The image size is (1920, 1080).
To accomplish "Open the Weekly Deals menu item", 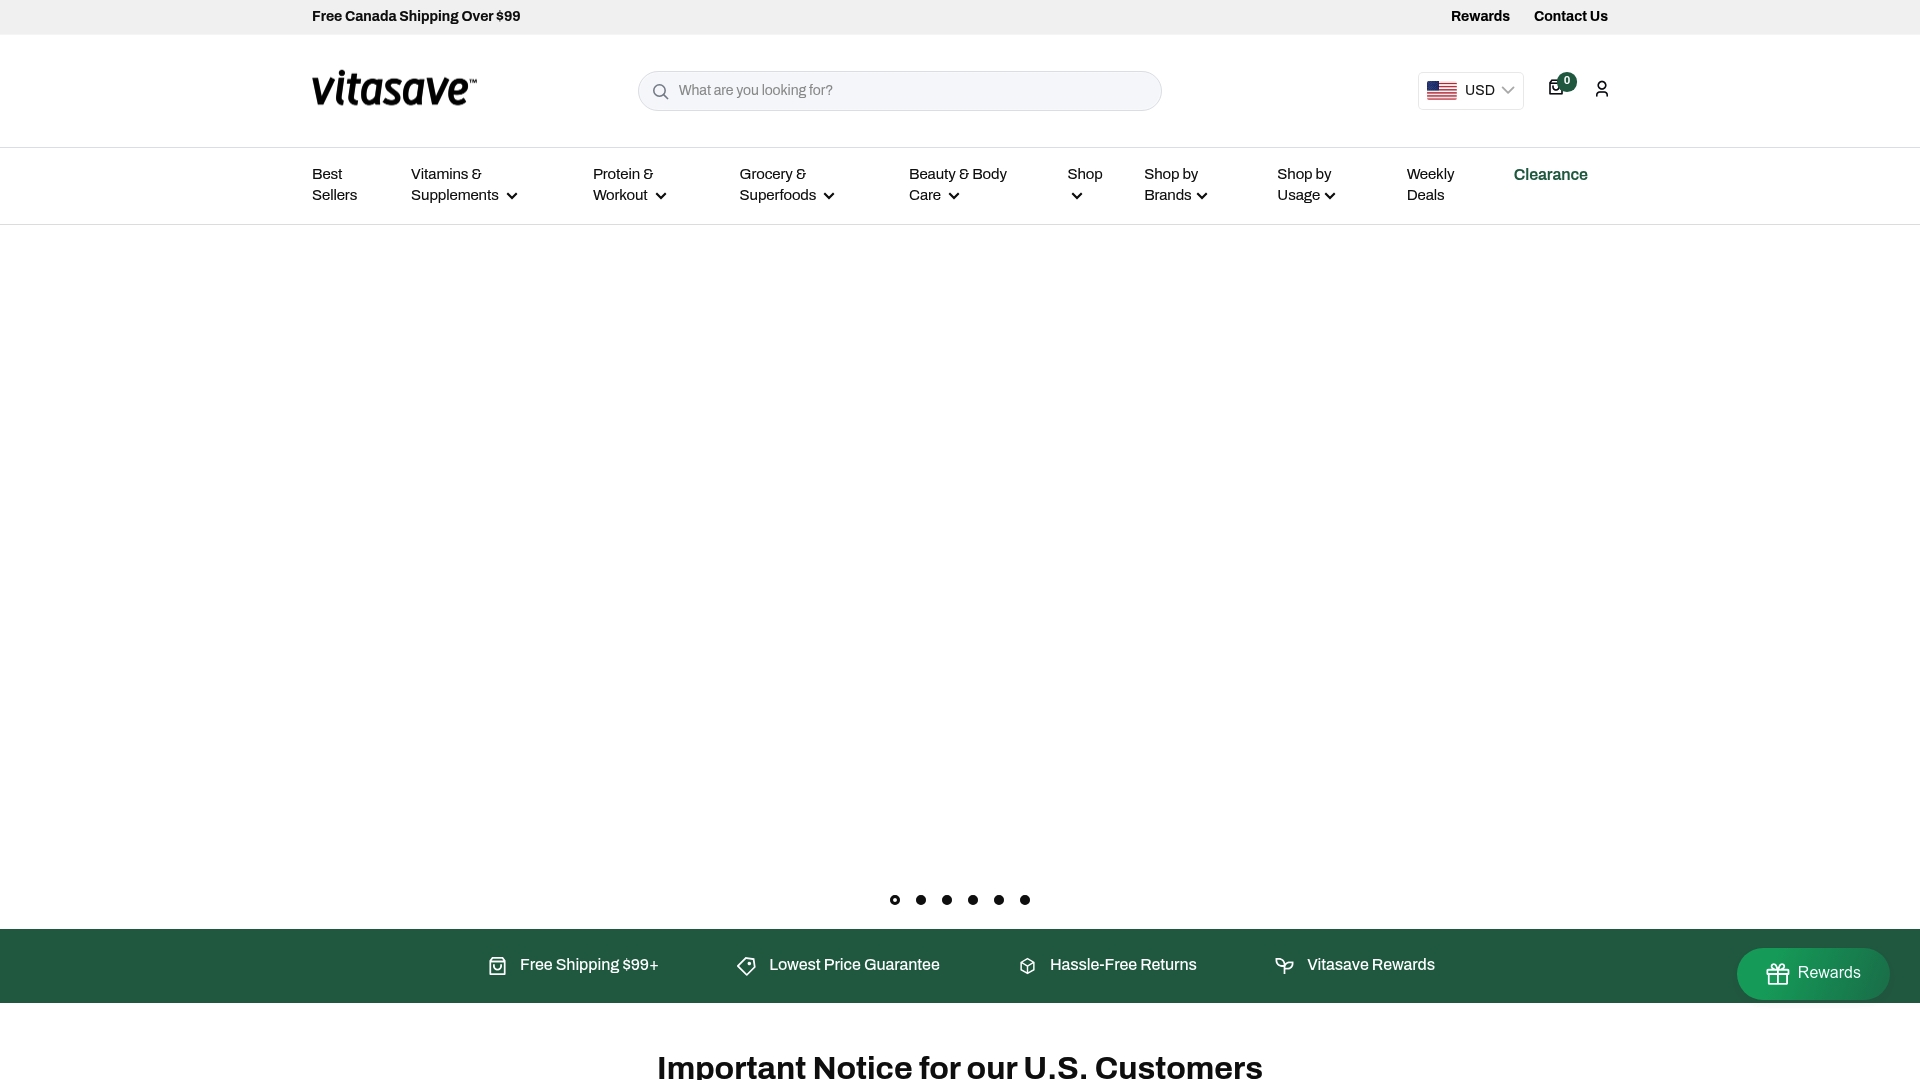I will click(1430, 185).
